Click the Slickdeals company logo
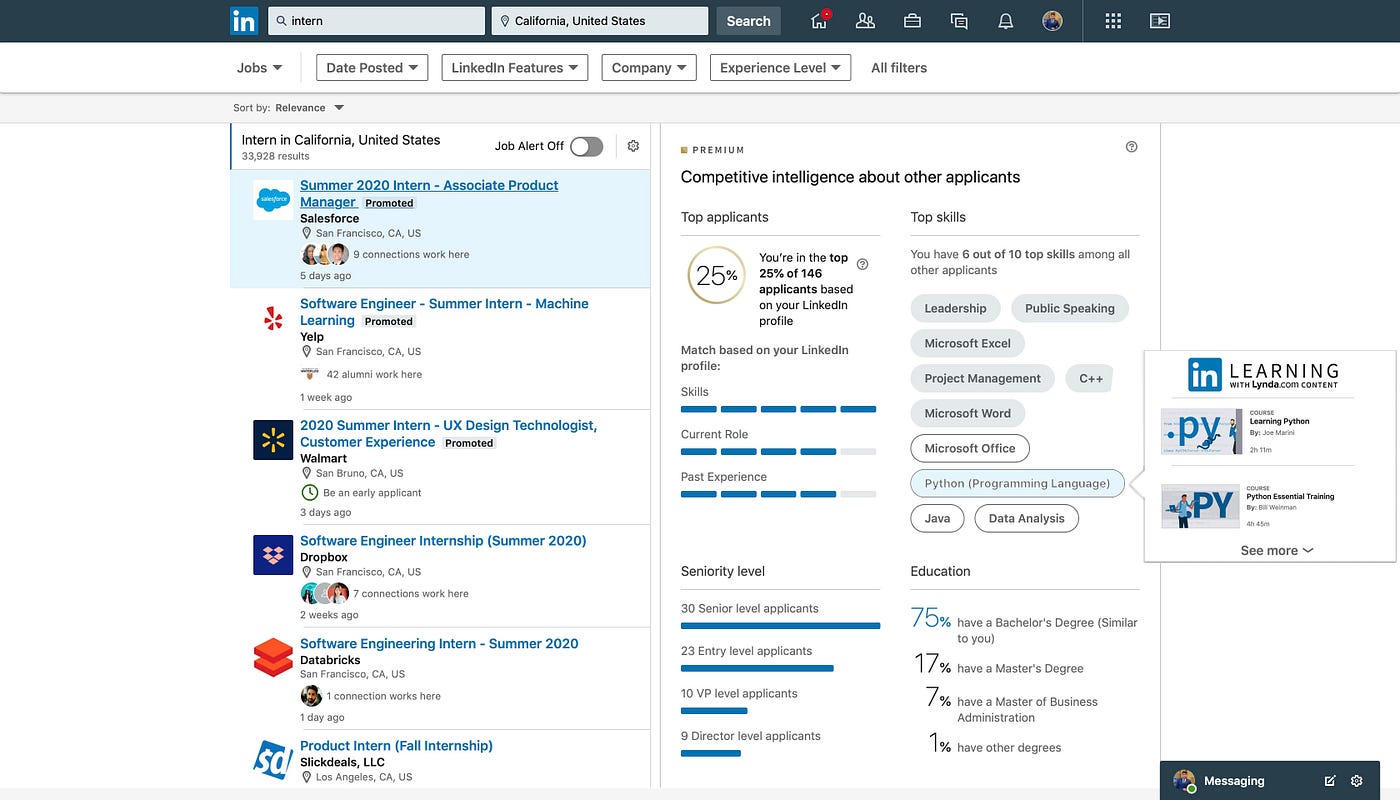Image resolution: width=1400 pixels, height=800 pixels. [273, 760]
